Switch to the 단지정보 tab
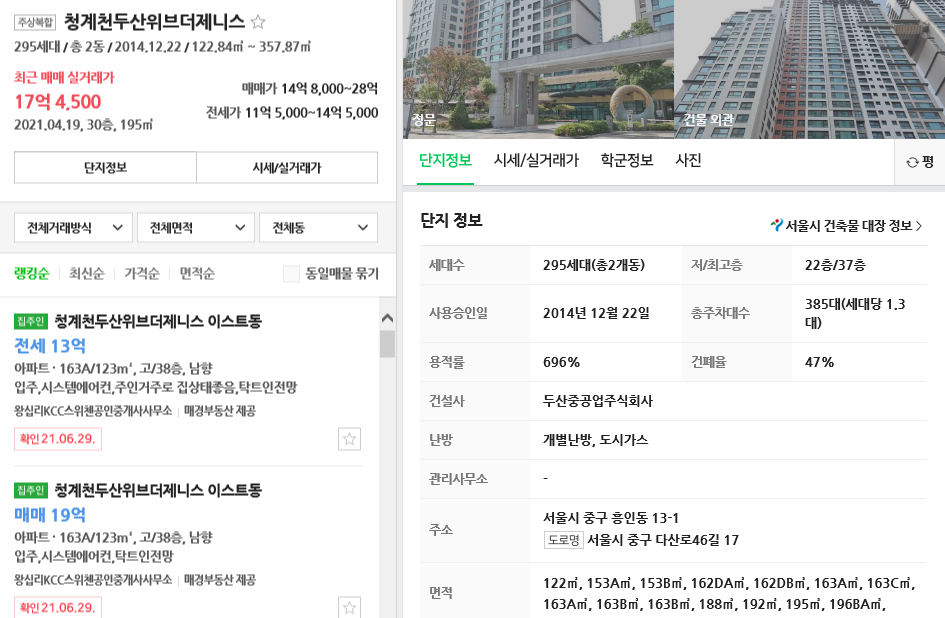The image size is (945, 618). click(x=445, y=160)
